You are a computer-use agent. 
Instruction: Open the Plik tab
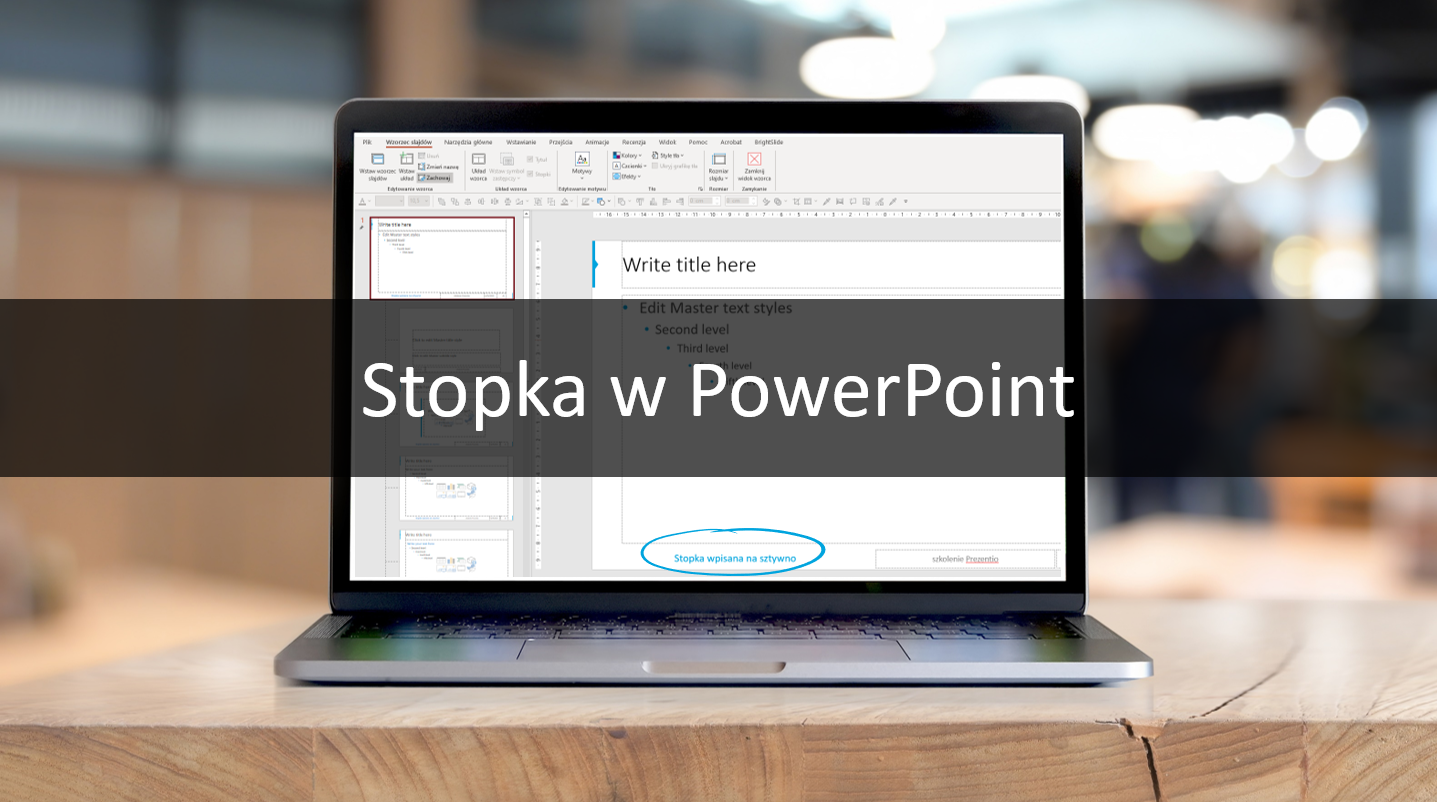[x=367, y=142]
